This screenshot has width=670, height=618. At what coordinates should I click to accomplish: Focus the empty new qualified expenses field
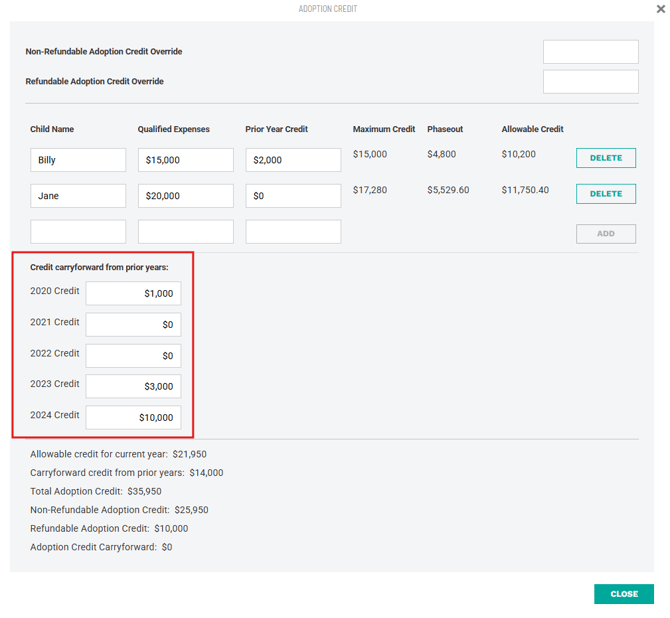click(x=185, y=232)
